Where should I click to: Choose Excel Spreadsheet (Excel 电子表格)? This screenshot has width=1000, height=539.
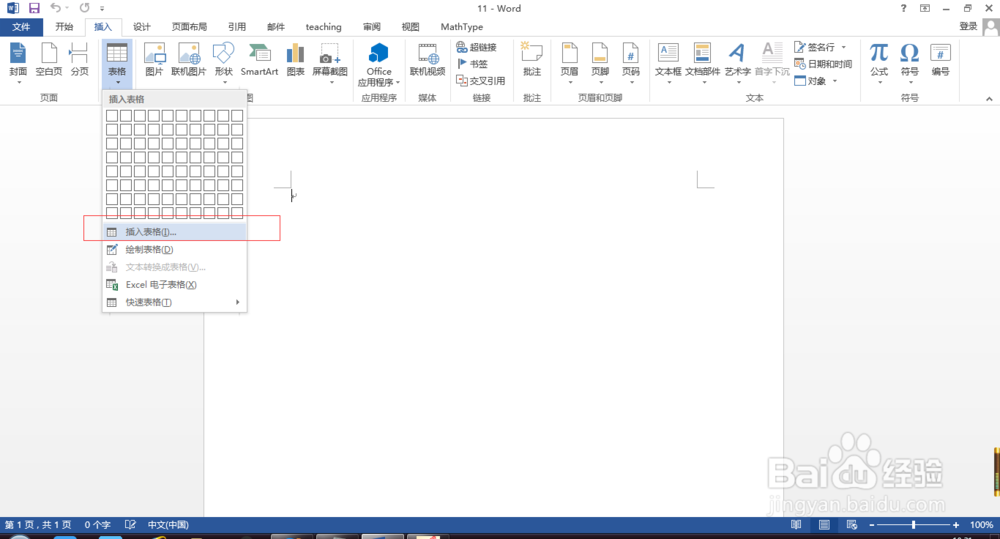pyautogui.click(x=175, y=284)
